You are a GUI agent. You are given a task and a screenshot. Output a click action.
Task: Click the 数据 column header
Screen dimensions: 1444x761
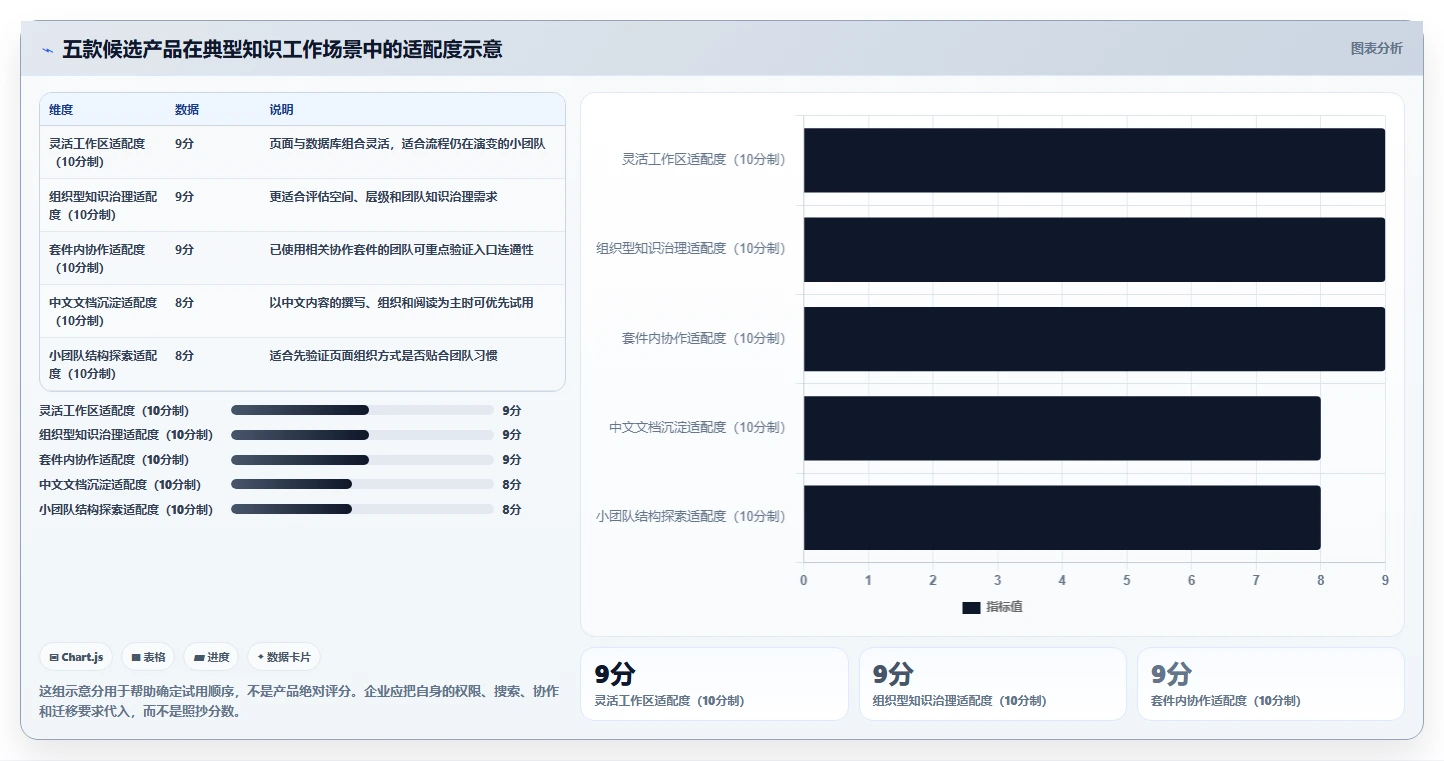(x=187, y=110)
